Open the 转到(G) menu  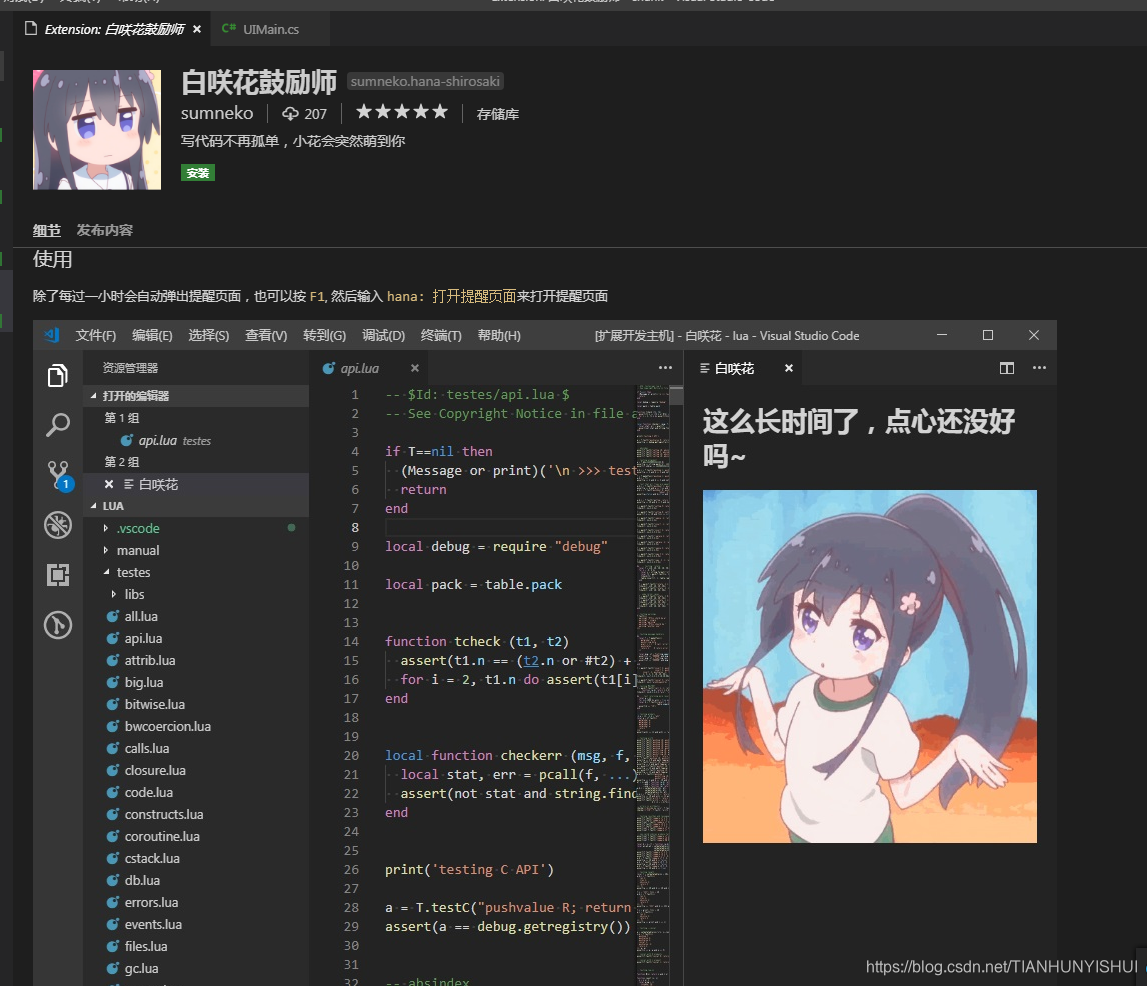324,336
